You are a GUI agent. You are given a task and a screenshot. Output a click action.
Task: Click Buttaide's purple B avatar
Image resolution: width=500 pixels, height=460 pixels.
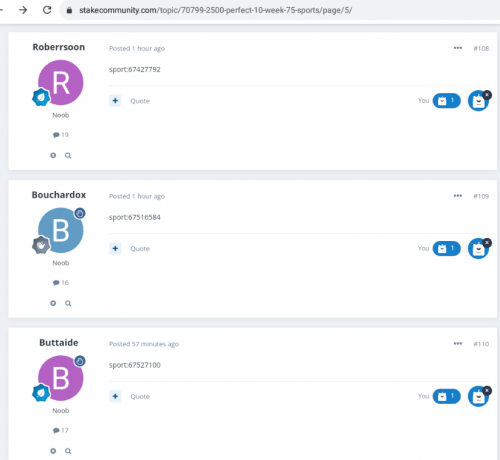tap(61, 378)
